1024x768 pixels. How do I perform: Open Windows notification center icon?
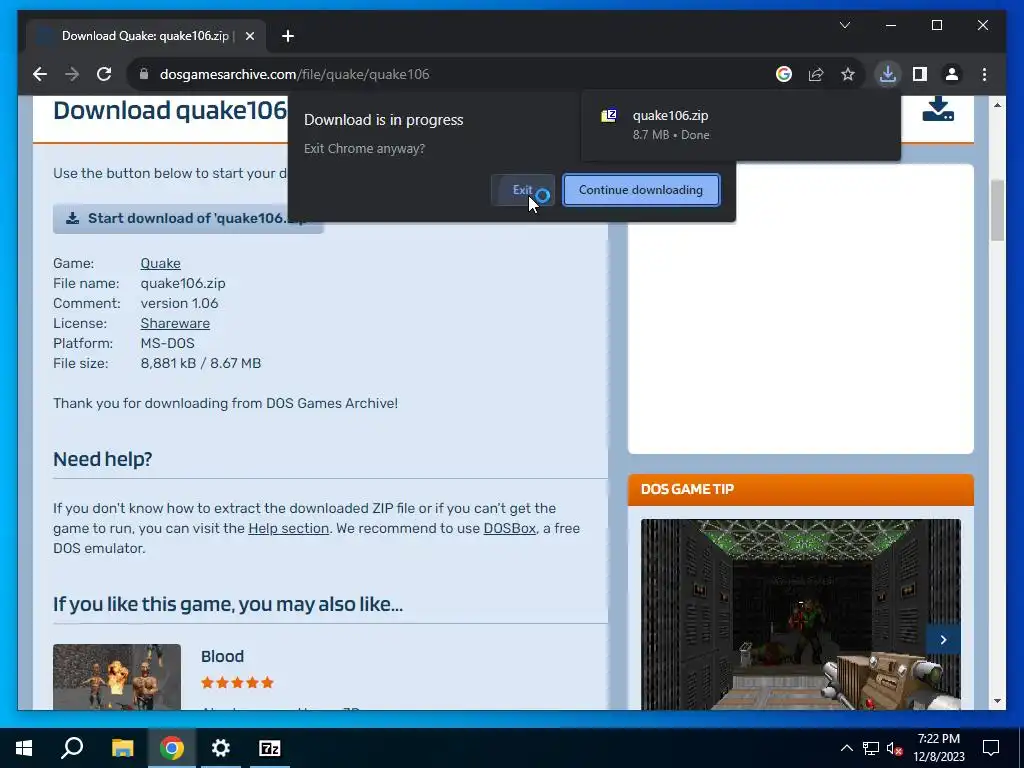pos(991,748)
